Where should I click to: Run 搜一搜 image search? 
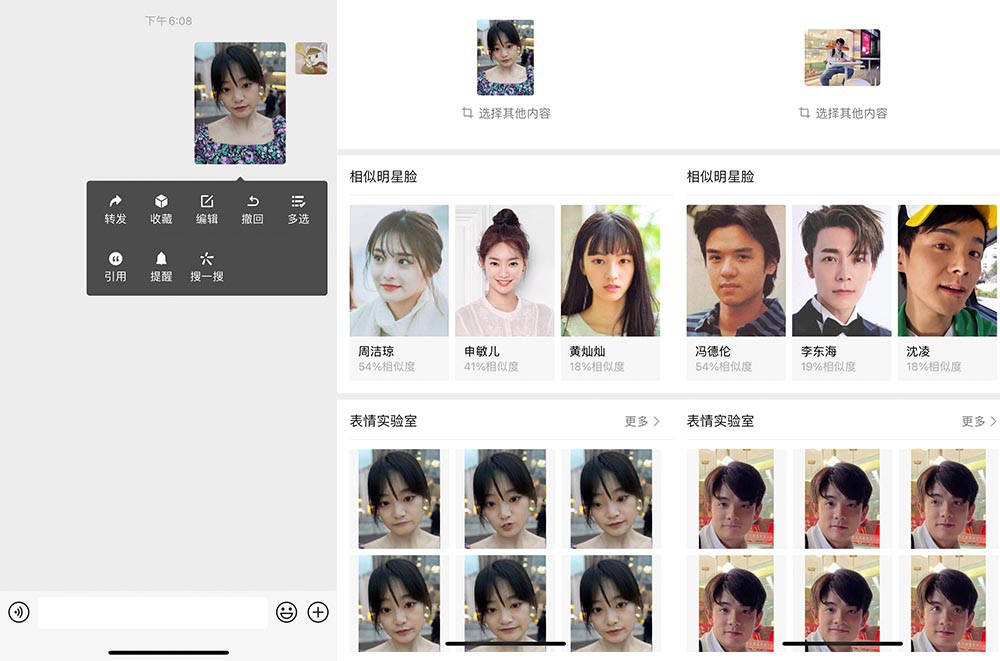(206, 264)
